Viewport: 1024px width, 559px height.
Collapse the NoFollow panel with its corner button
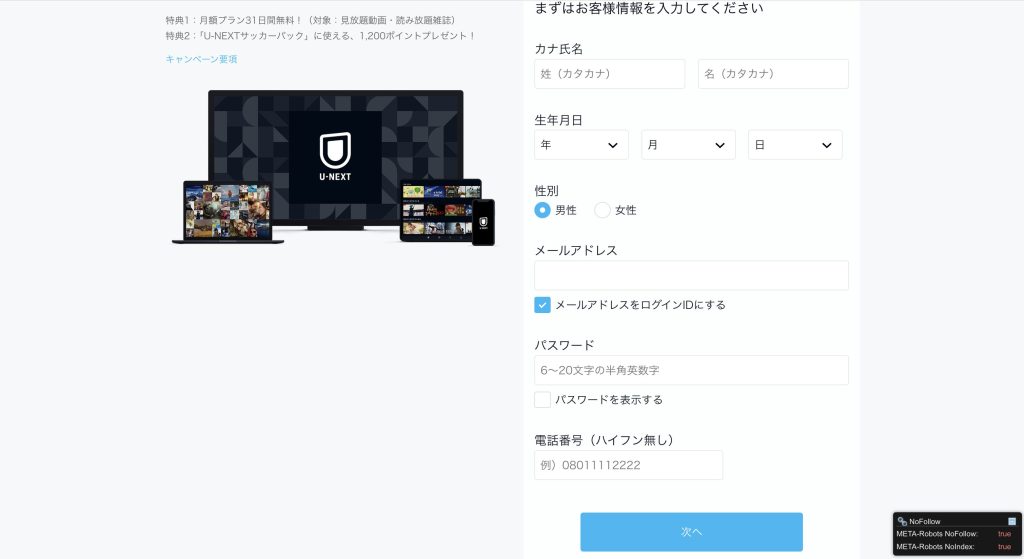coord(1012,521)
